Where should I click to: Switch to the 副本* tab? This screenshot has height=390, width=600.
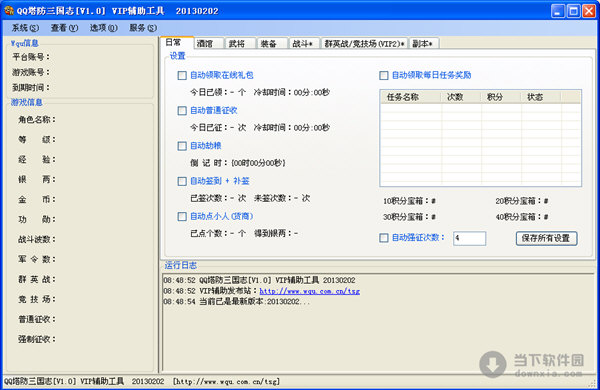pyautogui.click(x=424, y=44)
